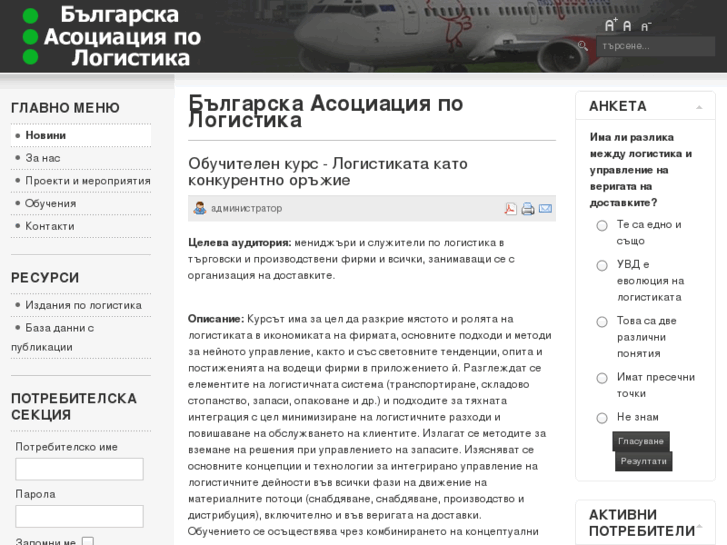Screen dimensions: 727x545
Task: Click the poll question 'Има ли разлика...' text
Action: 640,170
